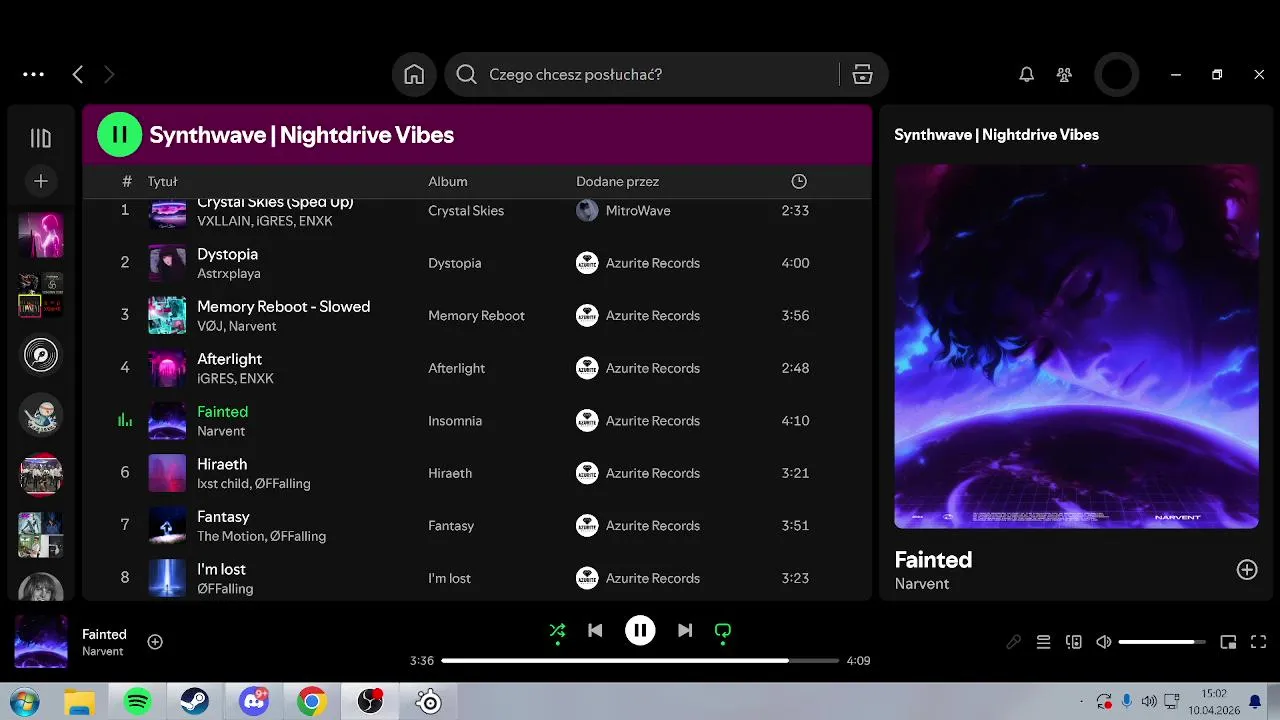Create a new playlist with plus button
This screenshot has width=1280, height=720.
coord(41,181)
